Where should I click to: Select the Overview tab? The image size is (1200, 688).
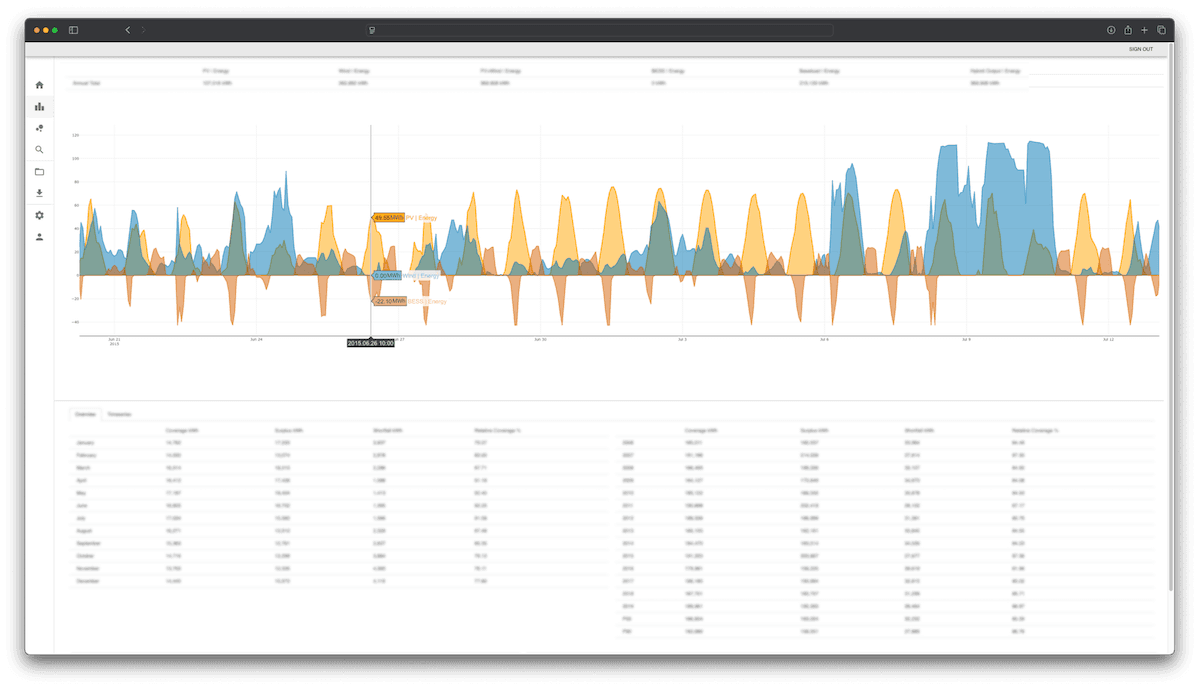coord(86,413)
